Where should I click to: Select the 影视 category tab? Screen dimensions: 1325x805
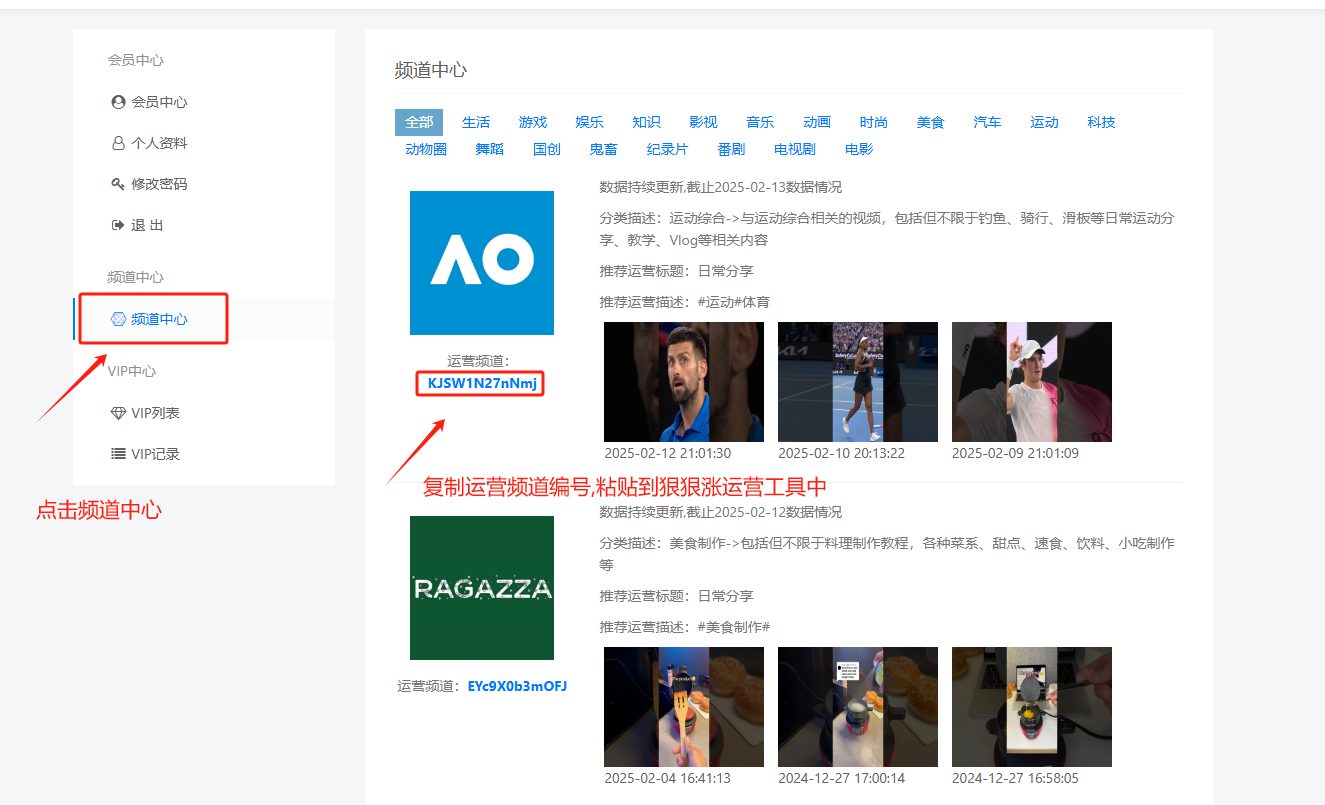(x=703, y=122)
